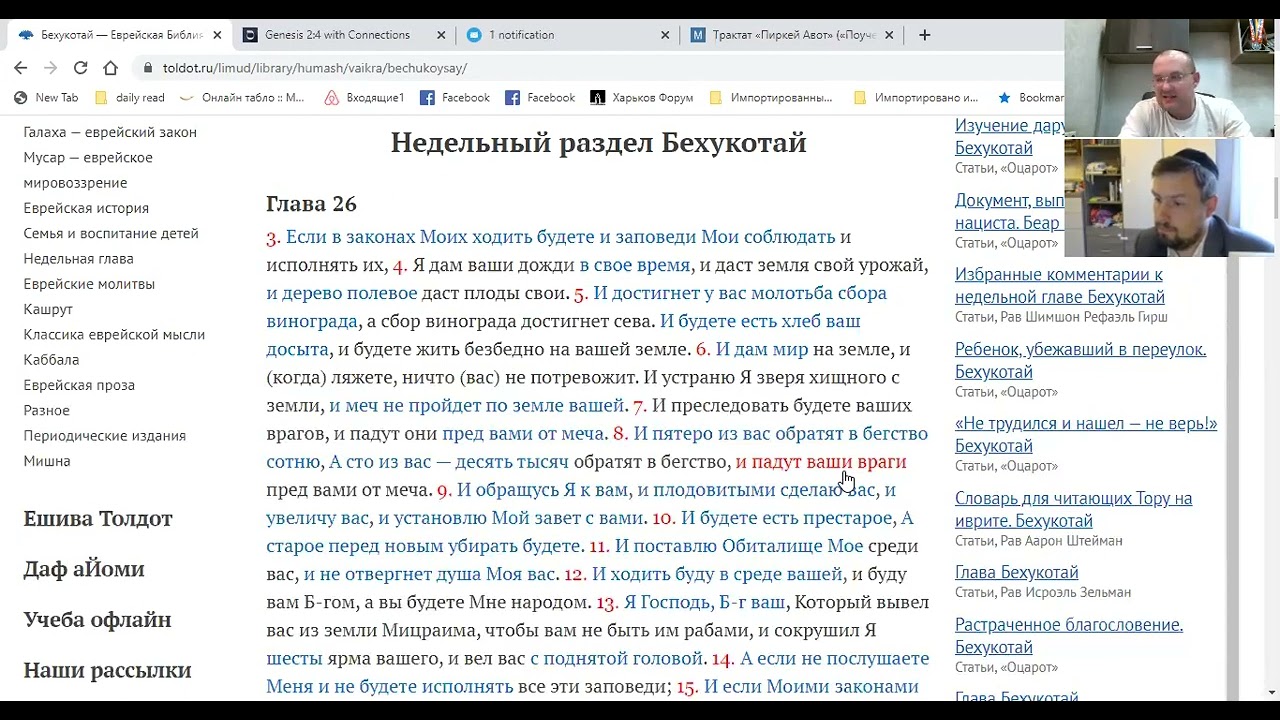This screenshot has height=720, width=1280.
Task: Open the first Facebook bookmark
Action: (455, 98)
